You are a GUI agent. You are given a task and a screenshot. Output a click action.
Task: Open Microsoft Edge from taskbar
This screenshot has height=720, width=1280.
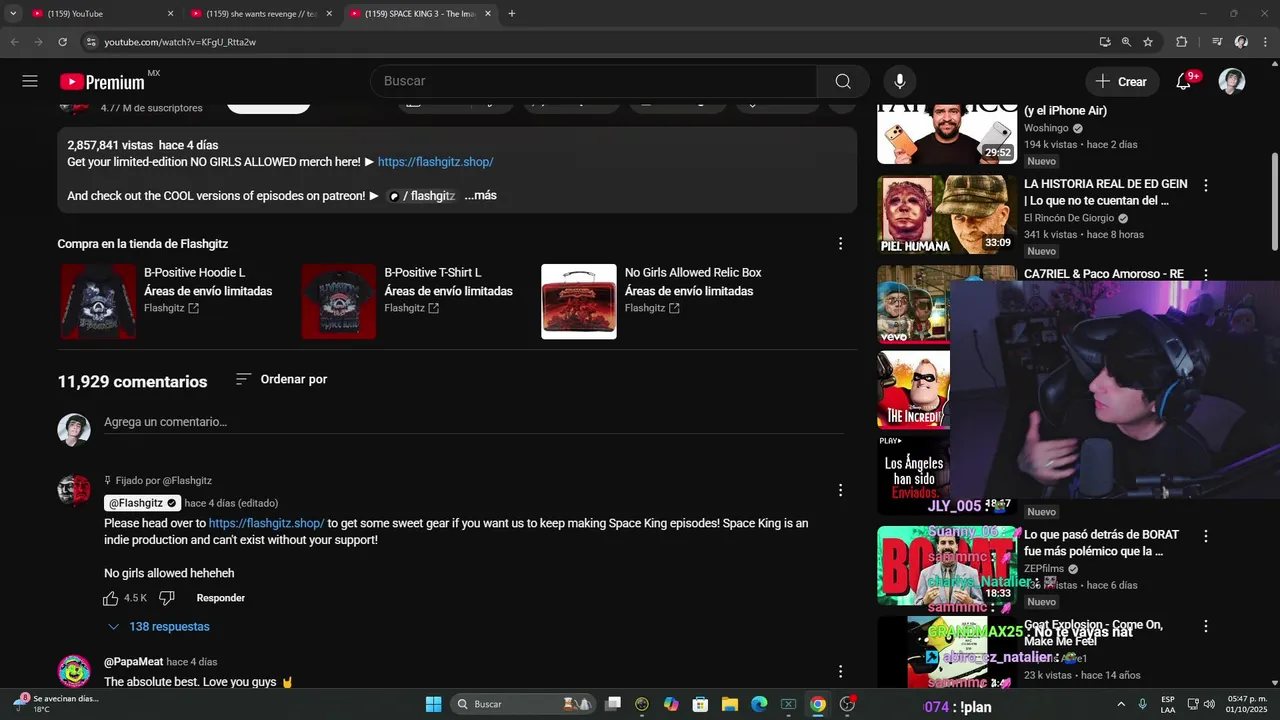(759, 704)
